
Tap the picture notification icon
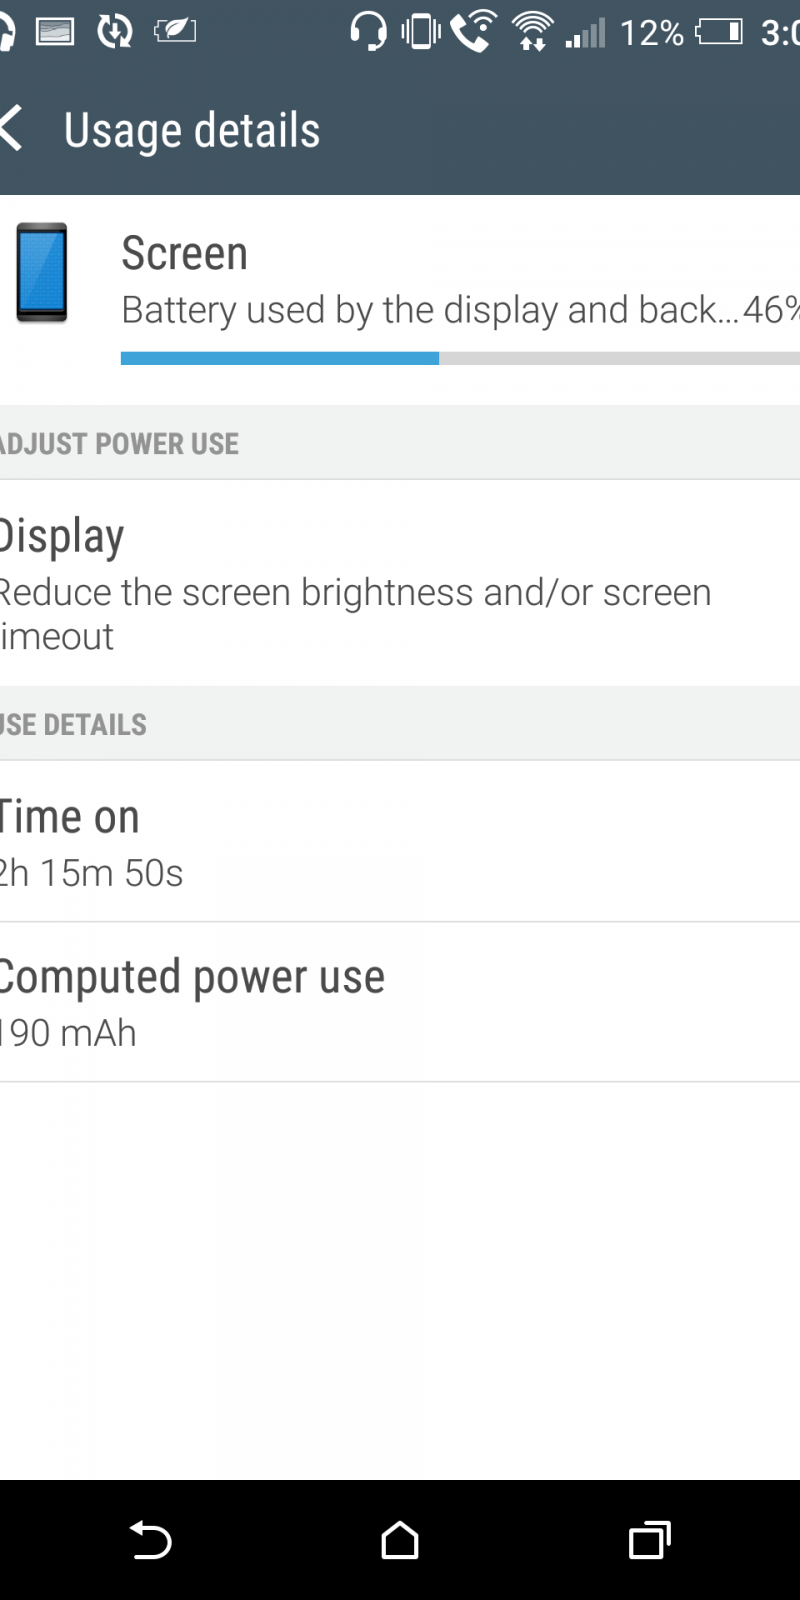tap(55, 32)
